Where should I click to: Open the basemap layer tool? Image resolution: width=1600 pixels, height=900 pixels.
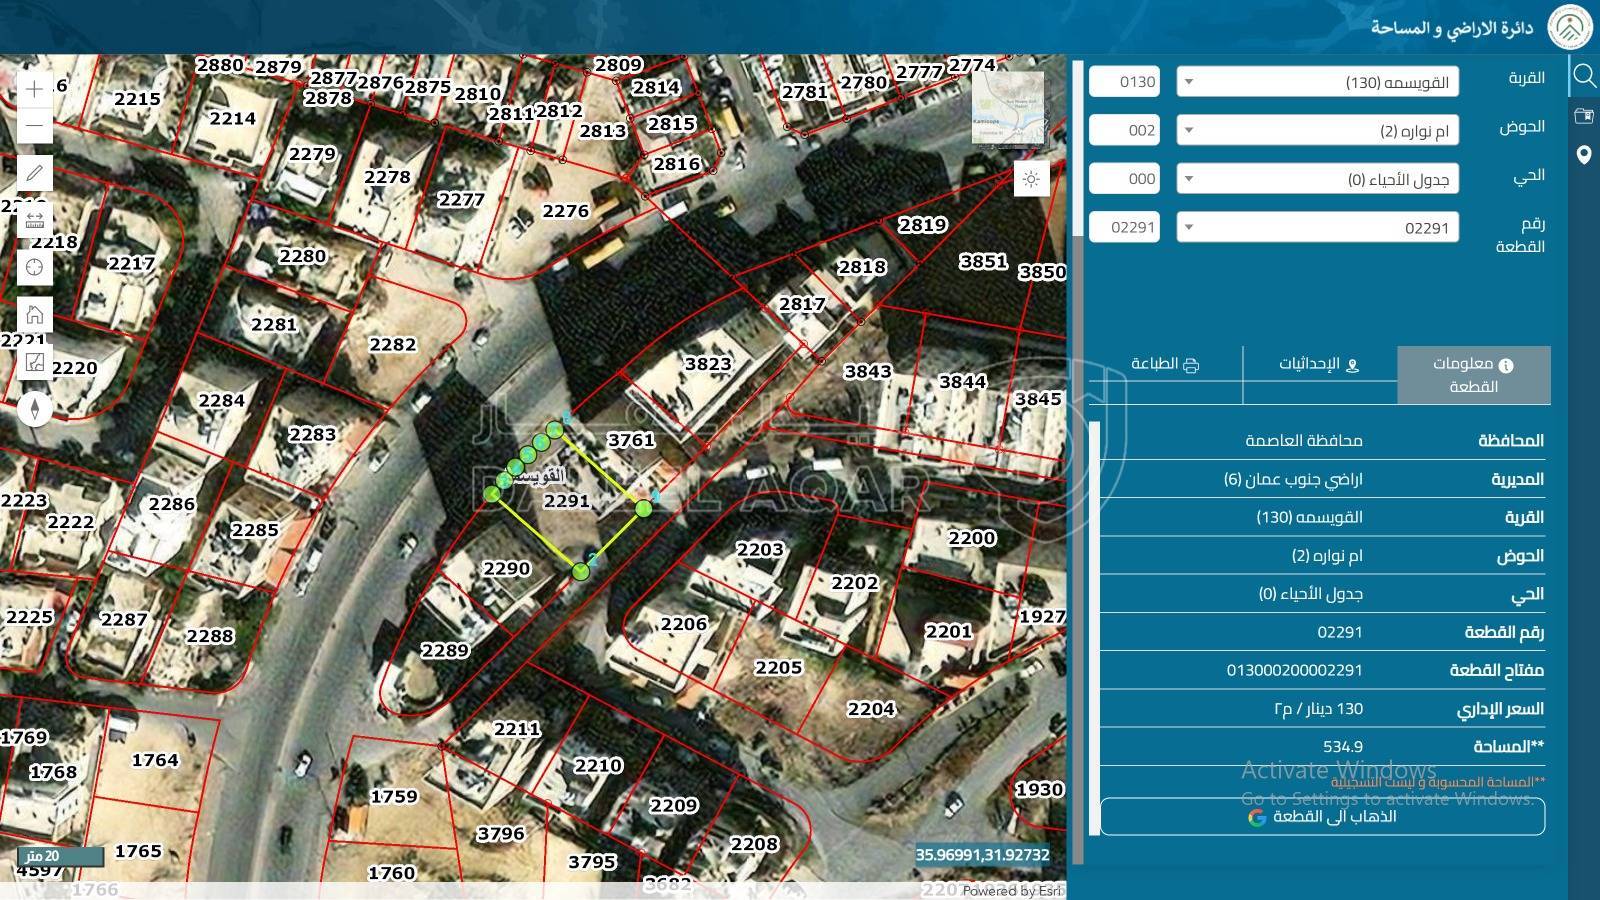click(x=34, y=362)
